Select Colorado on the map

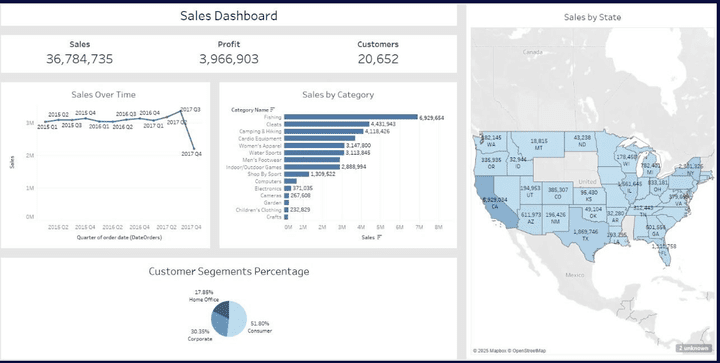point(557,193)
